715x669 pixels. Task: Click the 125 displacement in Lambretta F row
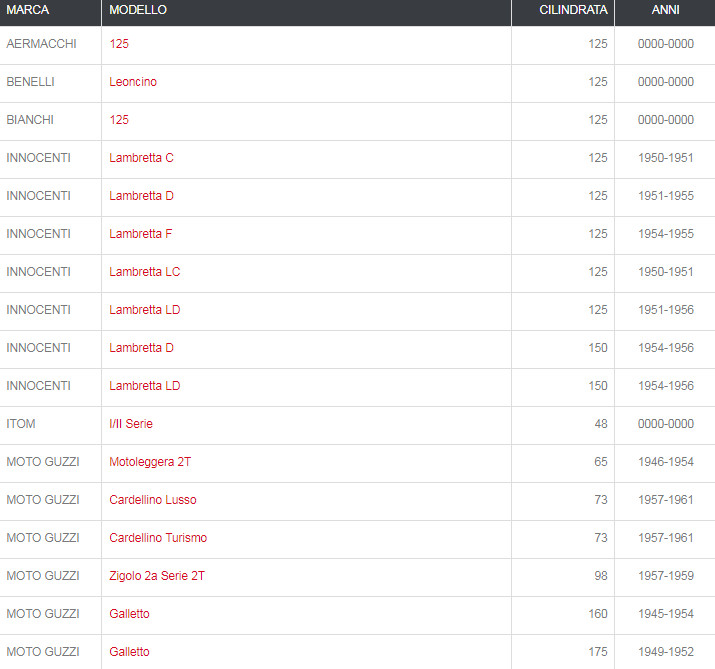[x=598, y=233]
